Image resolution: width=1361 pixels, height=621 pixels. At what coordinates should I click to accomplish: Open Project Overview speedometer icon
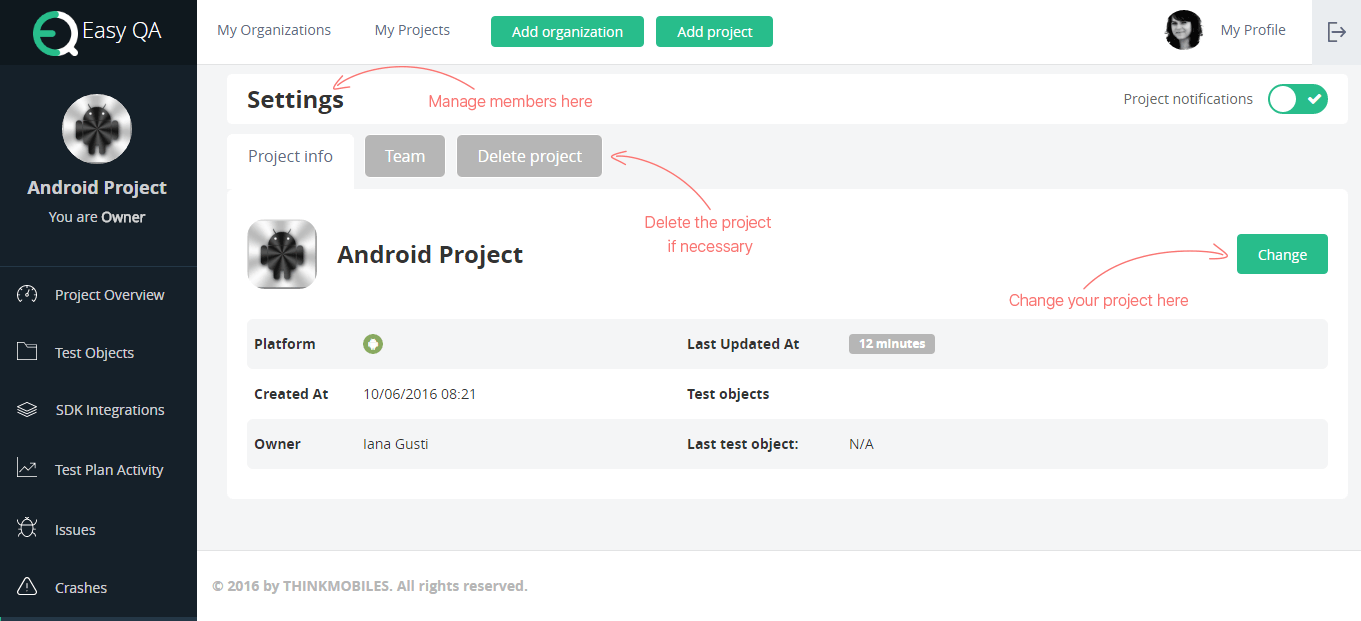[27, 294]
